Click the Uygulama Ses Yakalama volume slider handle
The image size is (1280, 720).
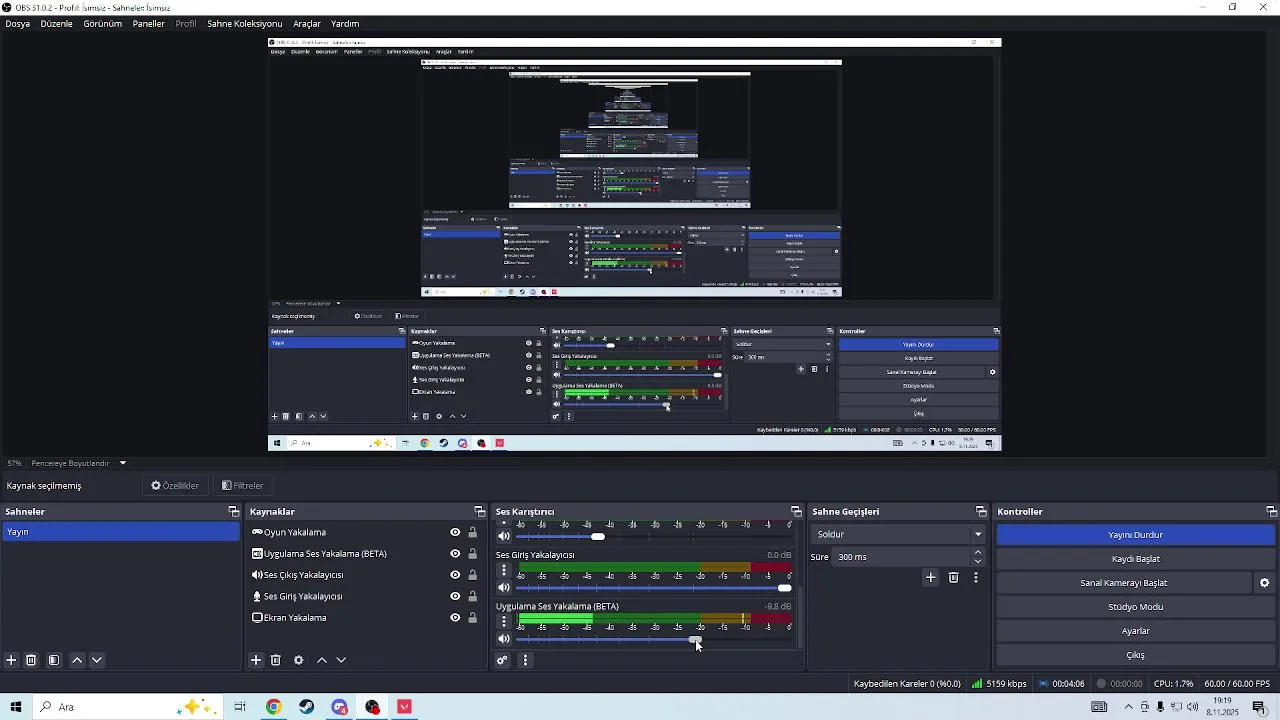point(694,639)
